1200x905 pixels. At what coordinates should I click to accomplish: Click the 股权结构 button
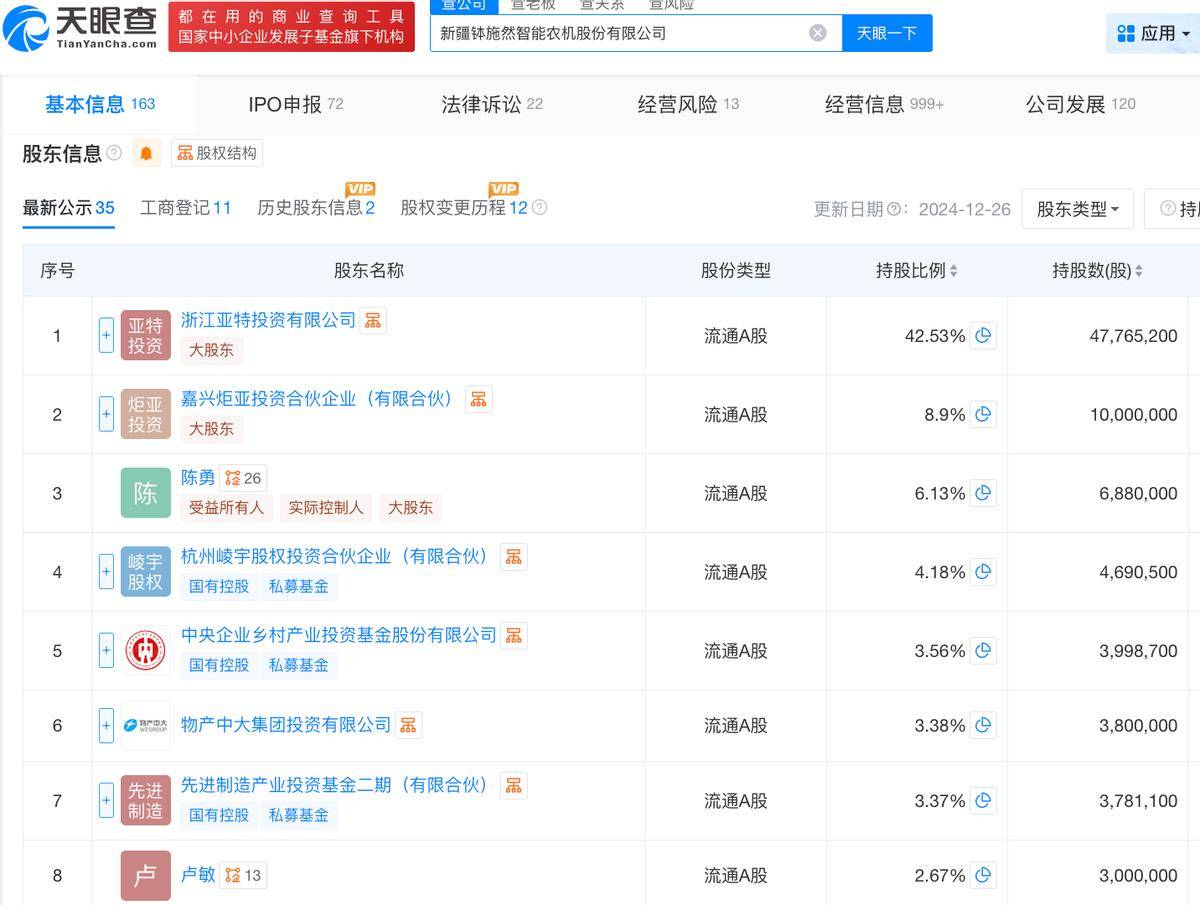(217, 153)
